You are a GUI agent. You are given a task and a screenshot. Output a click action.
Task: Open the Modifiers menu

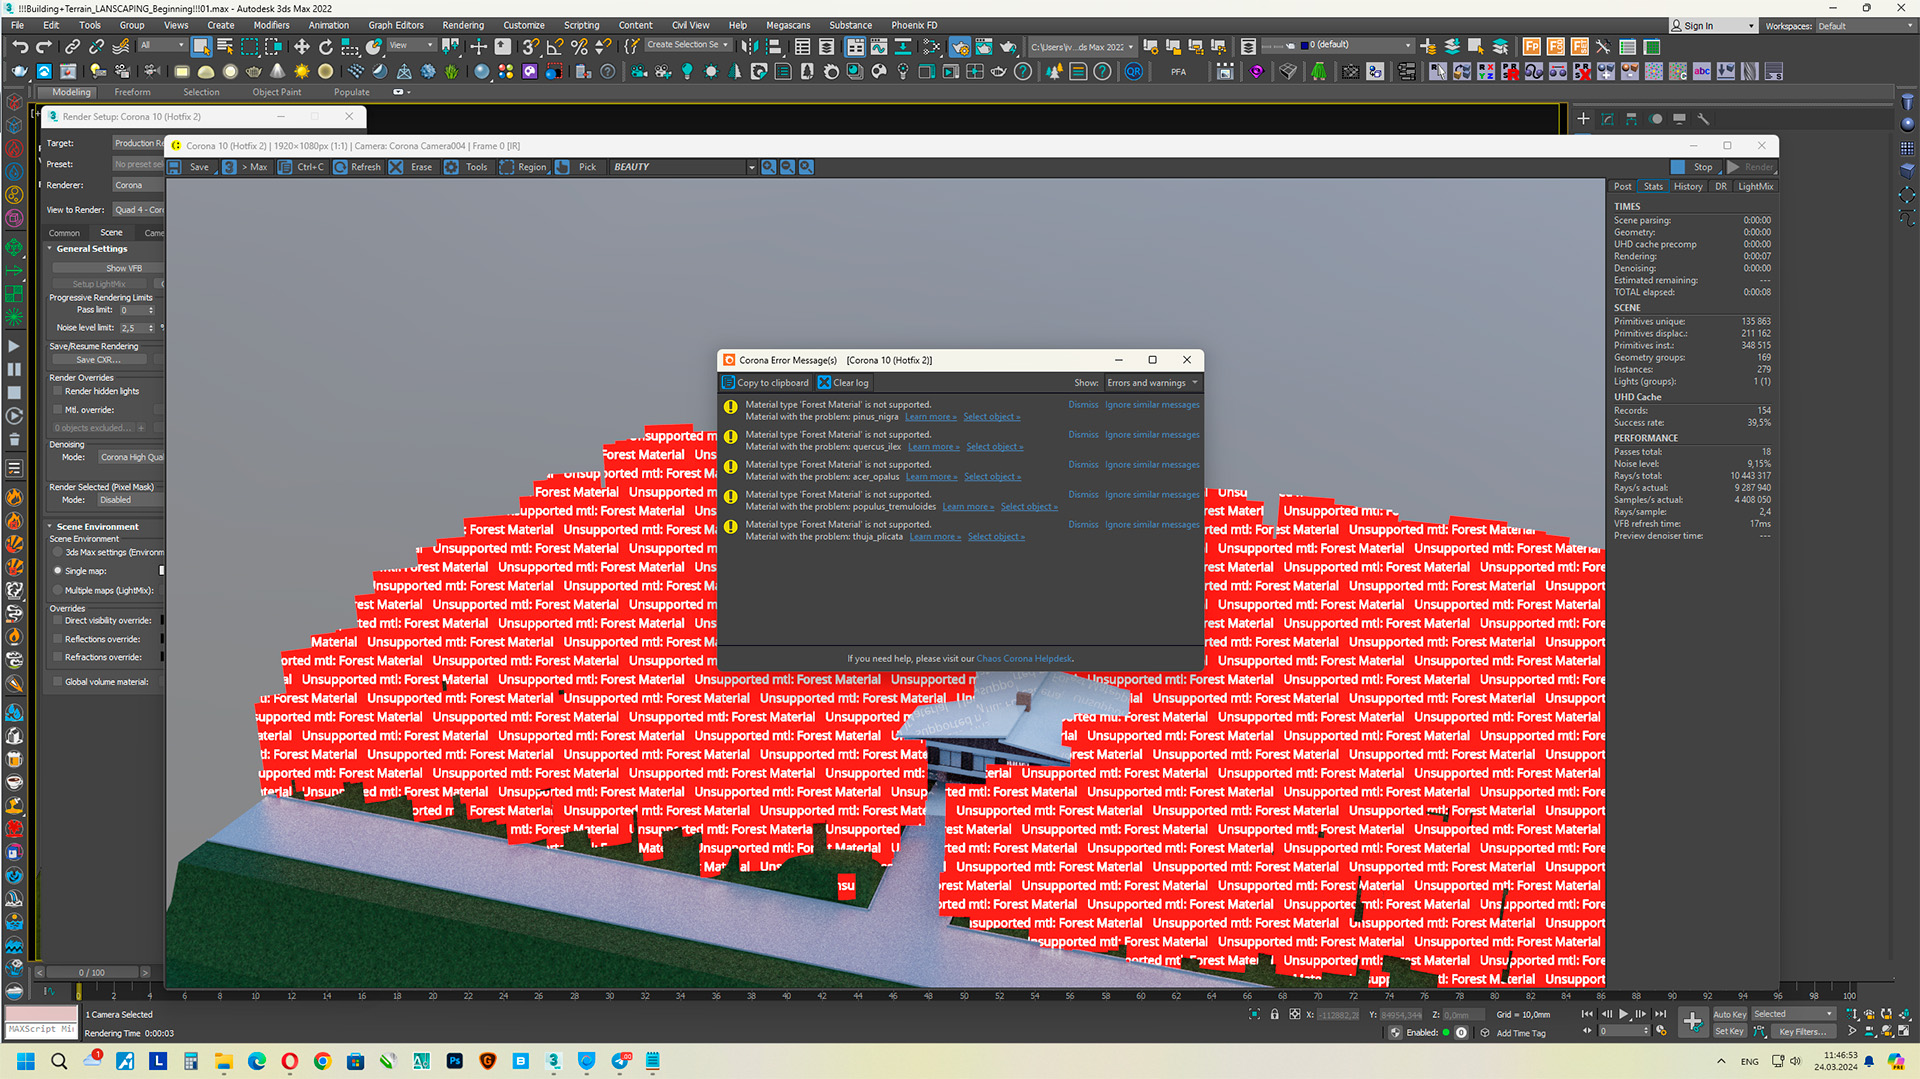pos(271,26)
